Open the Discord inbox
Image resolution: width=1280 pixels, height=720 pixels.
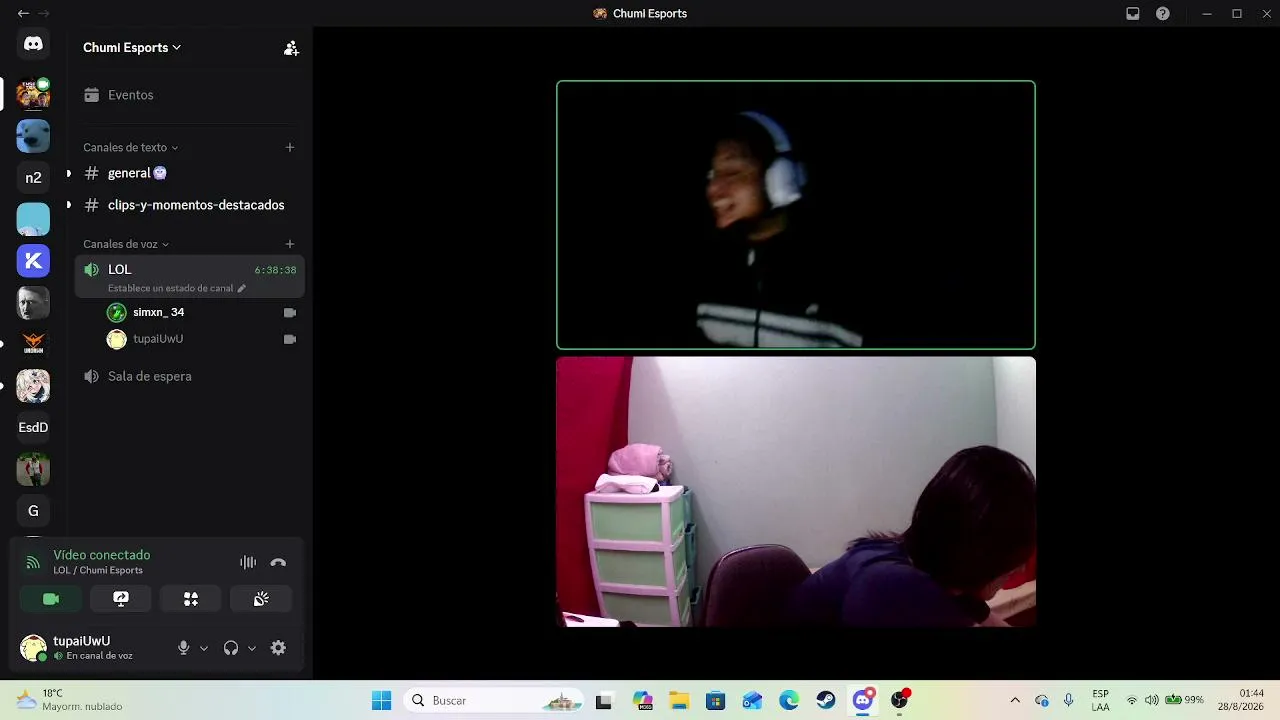point(1133,14)
